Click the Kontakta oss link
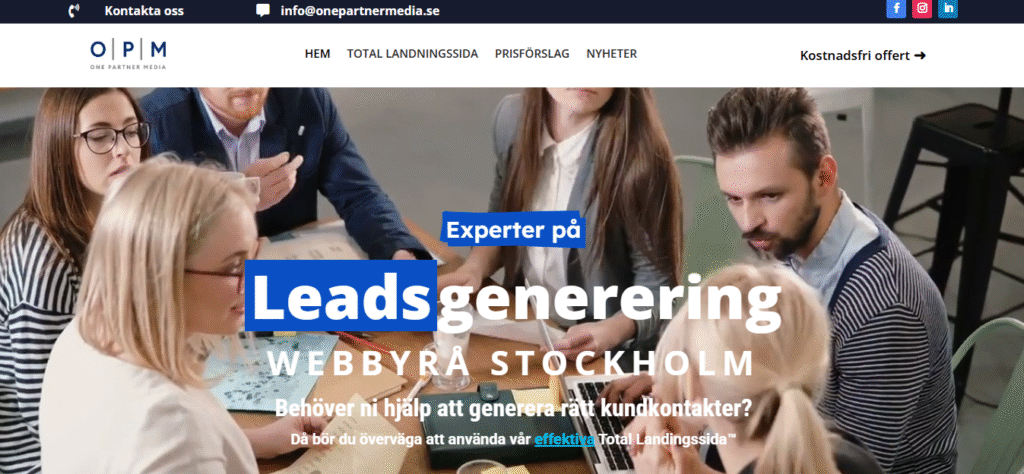 (144, 11)
